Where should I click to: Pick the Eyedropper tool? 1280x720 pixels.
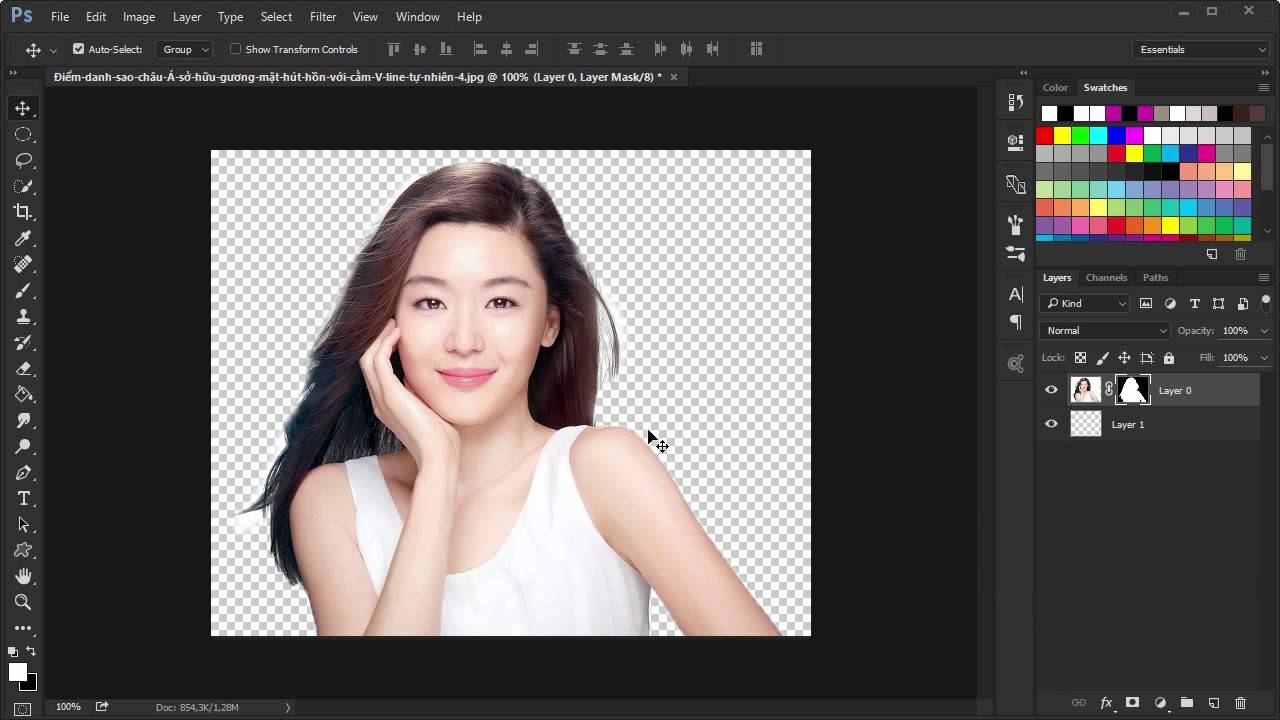(x=23, y=238)
